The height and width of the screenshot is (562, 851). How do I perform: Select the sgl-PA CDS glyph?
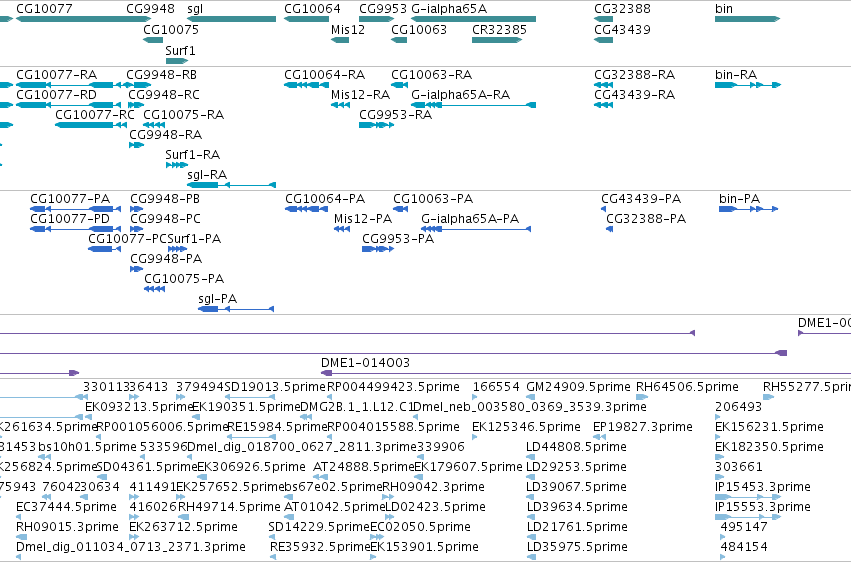click(236, 309)
